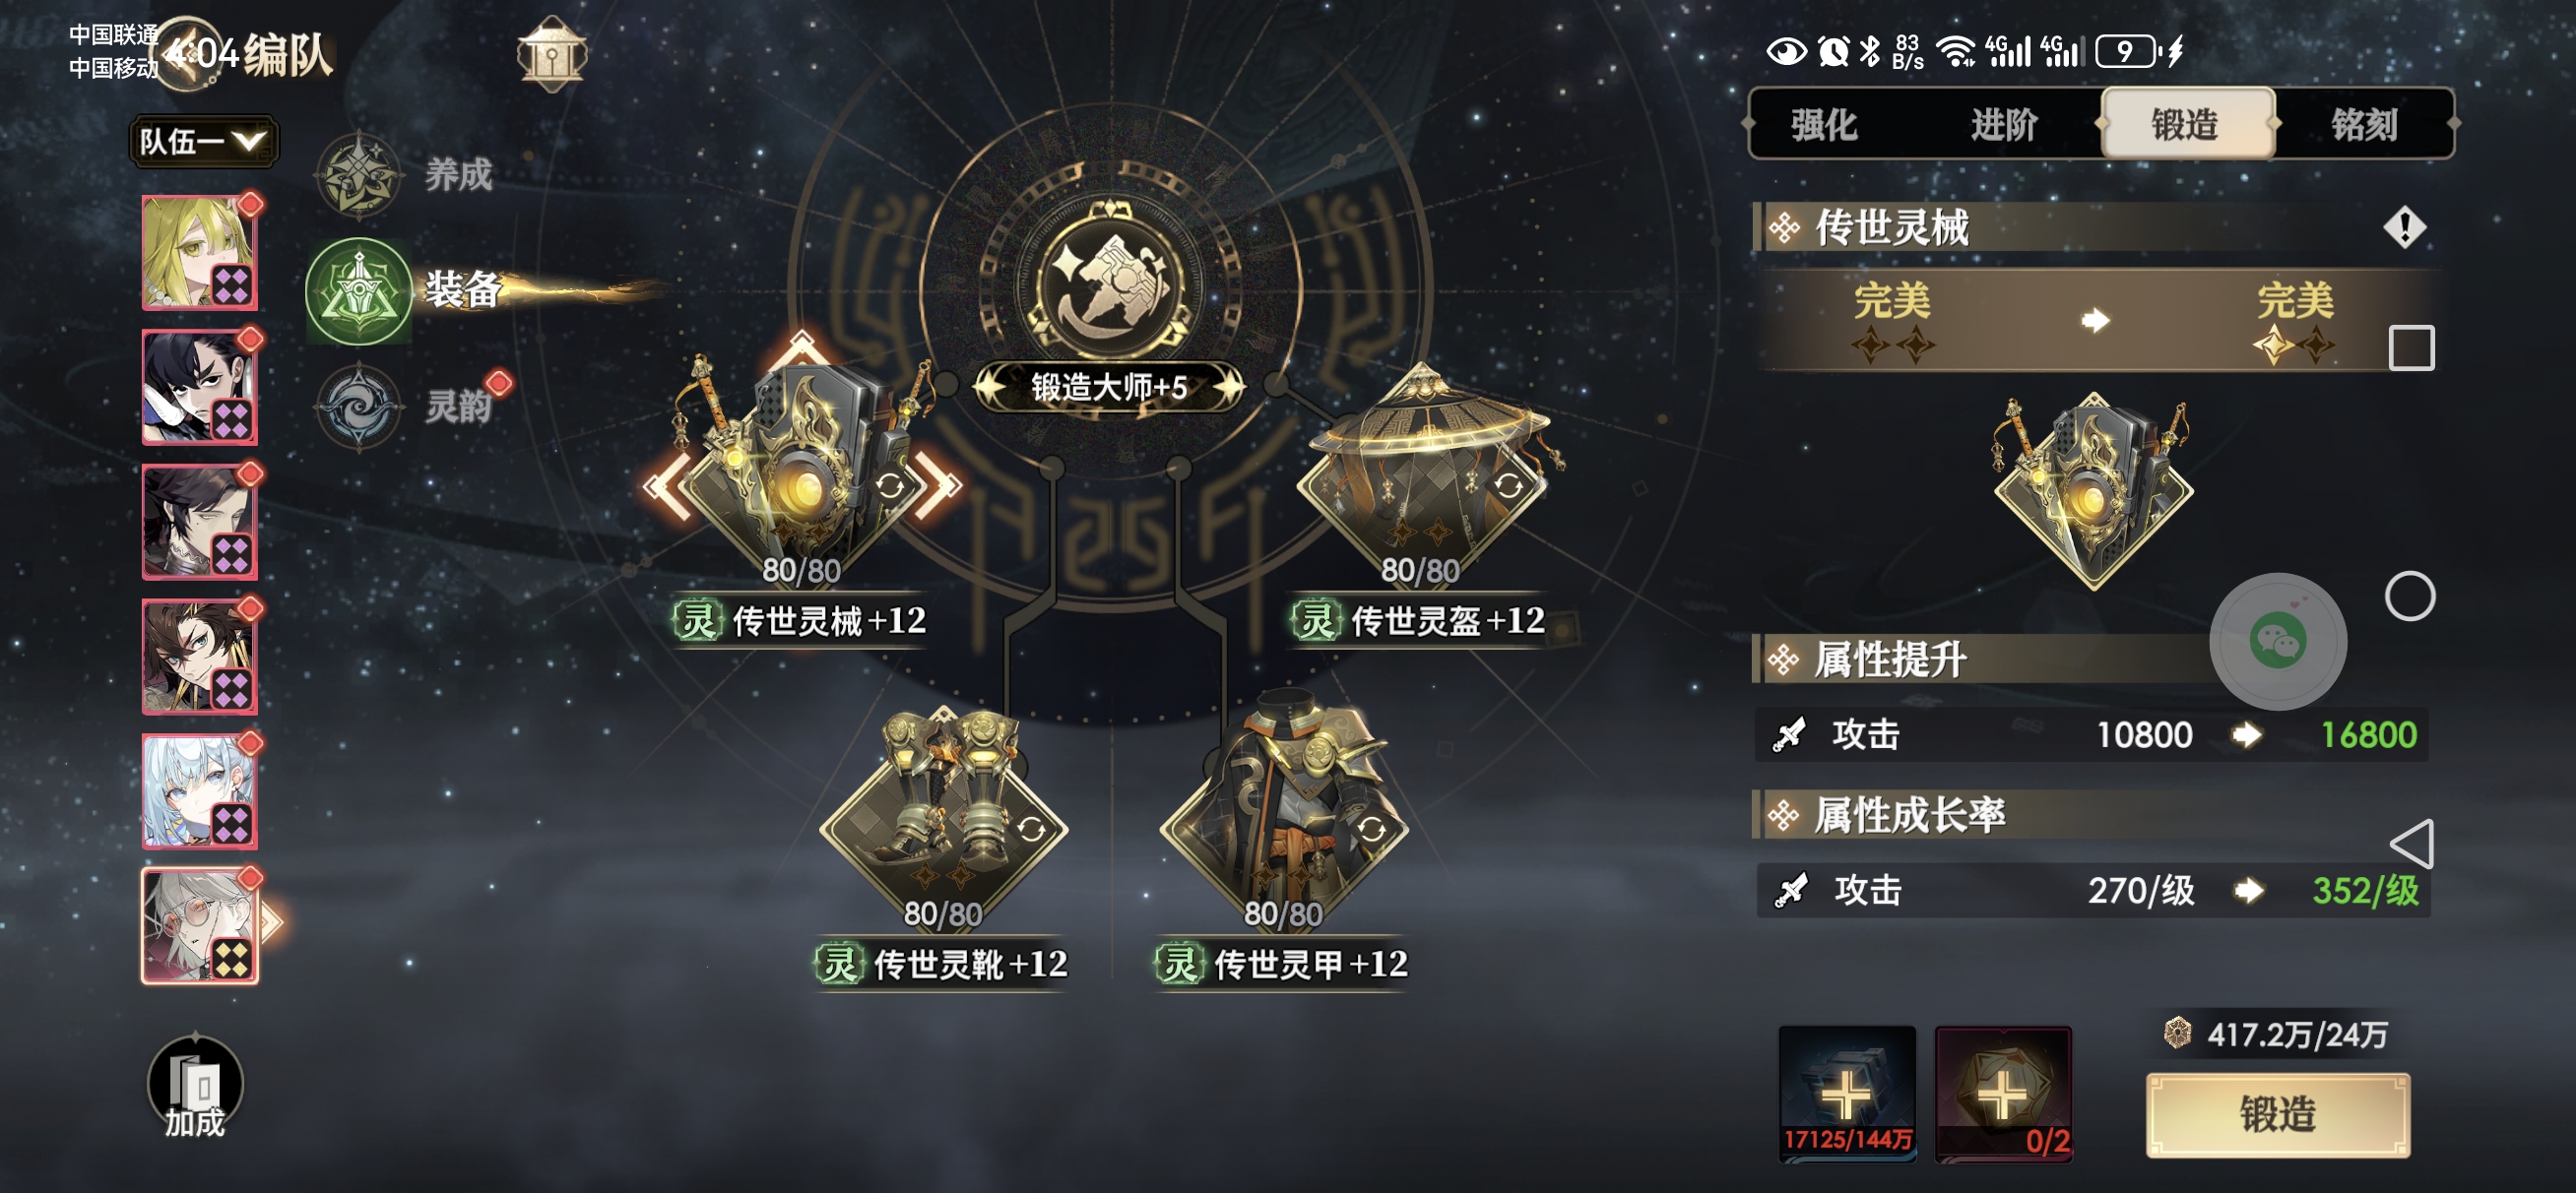Tap the info exclamation icon next to 传世灵械
The image size is (2576, 1193).
(2404, 227)
